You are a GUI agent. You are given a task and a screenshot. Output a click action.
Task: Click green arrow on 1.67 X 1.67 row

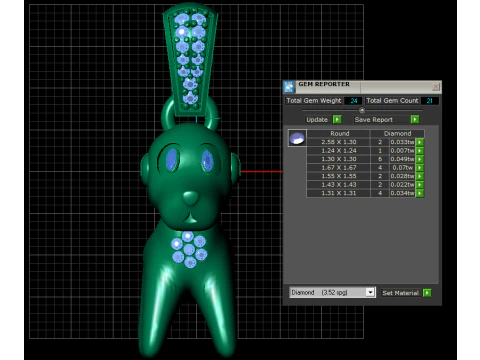[420, 168]
